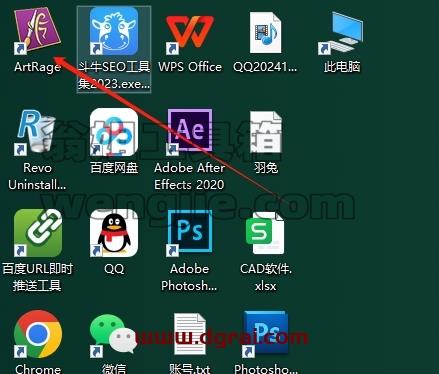Select the CAD软件.xlsx spreadsheet file
The height and width of the screenshot is (374, 439).
click(266, 233)
